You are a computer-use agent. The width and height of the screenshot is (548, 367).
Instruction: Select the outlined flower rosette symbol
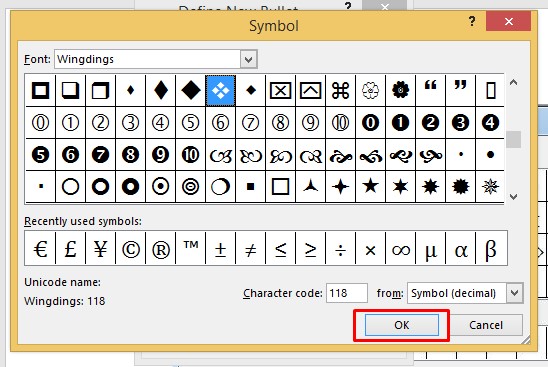pos(371,91)
